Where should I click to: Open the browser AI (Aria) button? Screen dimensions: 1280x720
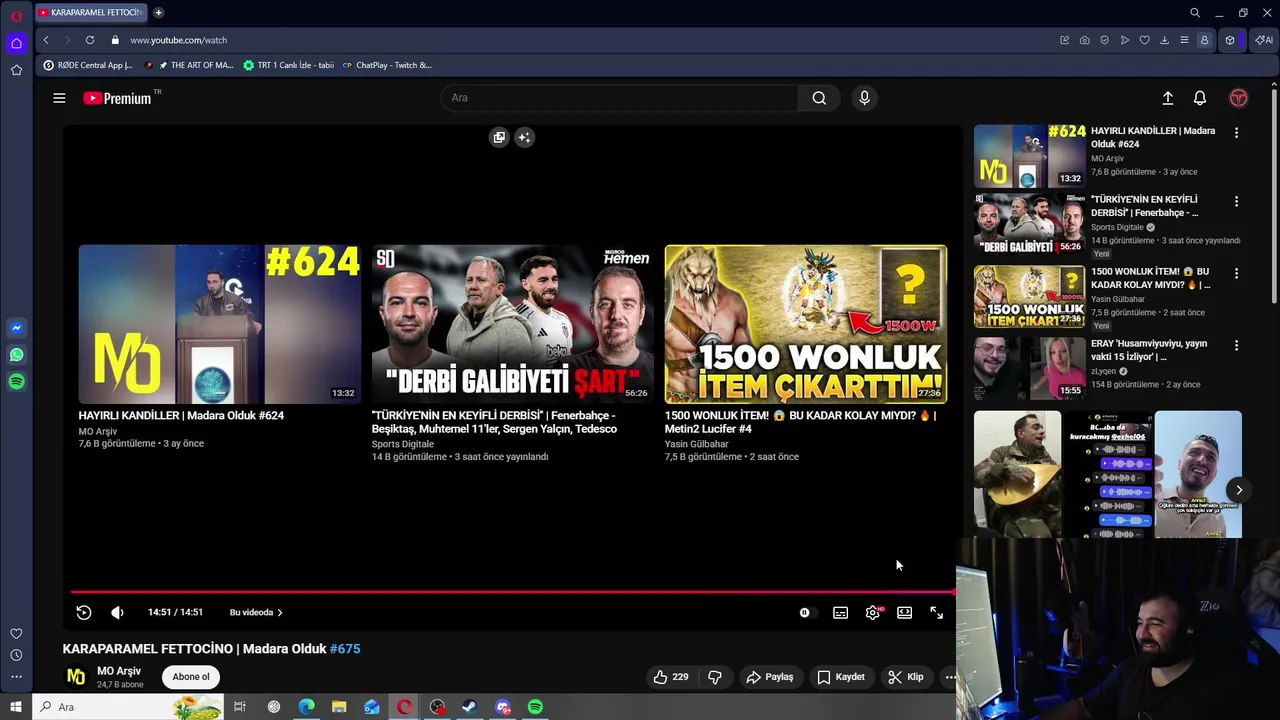click(1264, 40)
